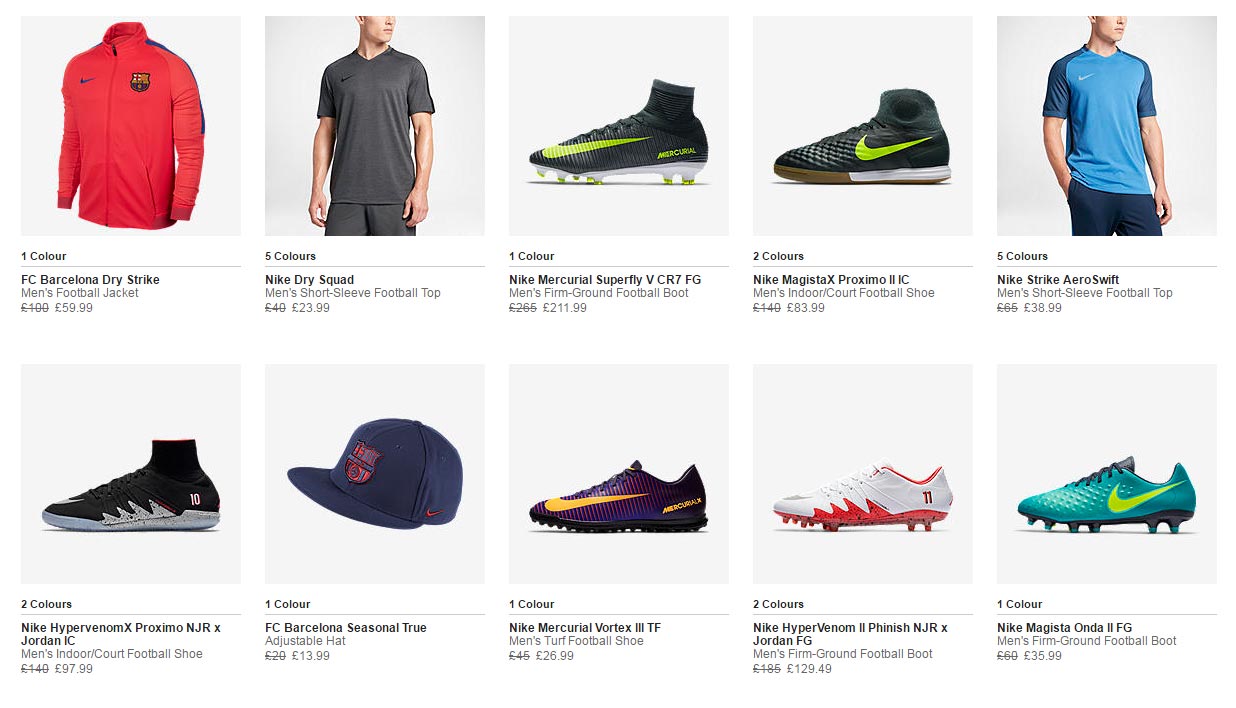The height and width of the screenshot is (708, 1236).
Task: Open the Nike MagistaX Proximo II IC listing
Action: [843, 279]
